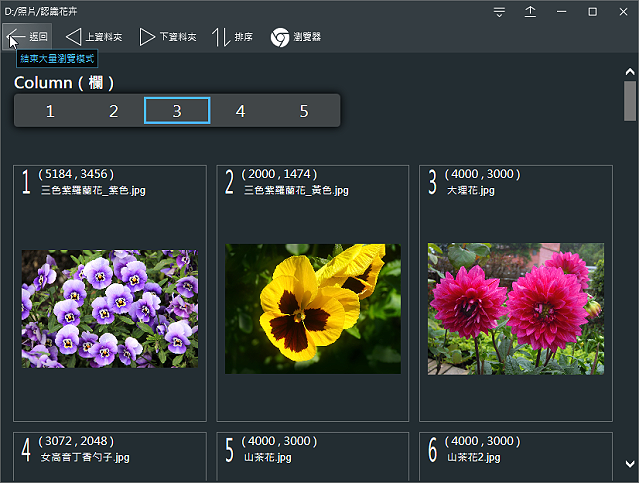Open in 瀏覽器 Chrome browser icon
This screenshot has width=639, height=483.
[296, 37]
